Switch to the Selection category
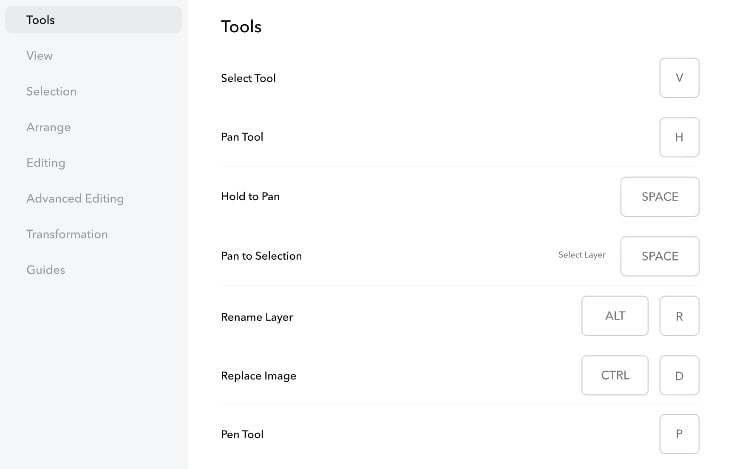 click(51, 92)
